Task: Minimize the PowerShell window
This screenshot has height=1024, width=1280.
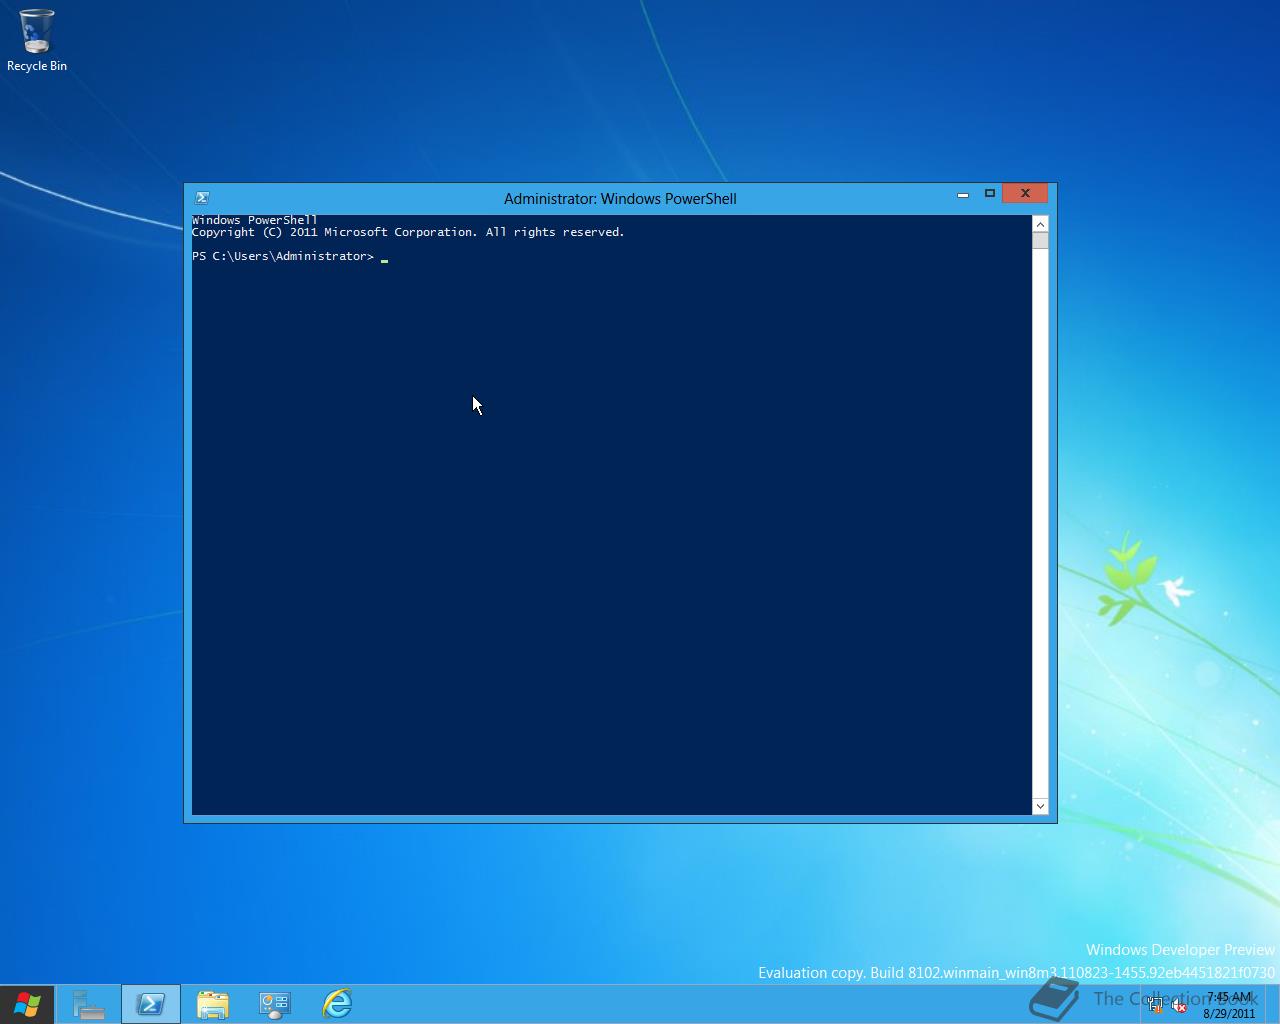Action: pyautogui.click(x=963, y=194)
